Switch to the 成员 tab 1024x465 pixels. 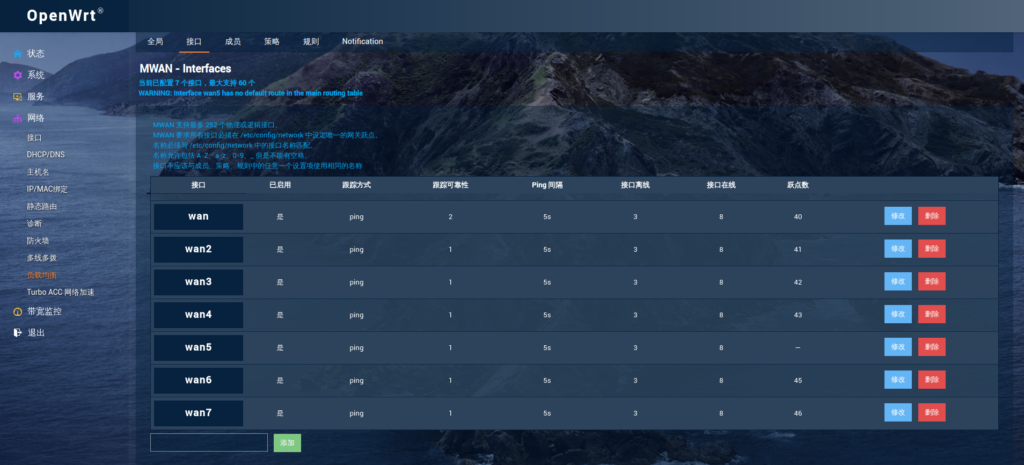233,42
